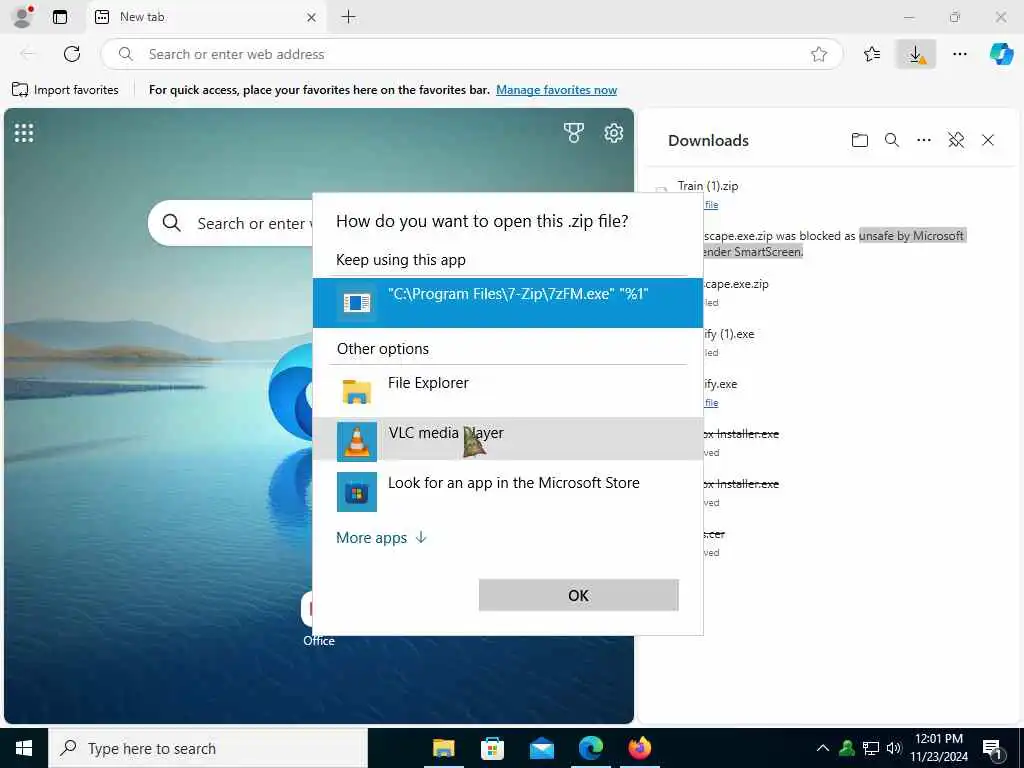This screenshot has height=768, width=1024.
Task: Search downloads with magnifier icon
Action: [x=891, y=140]
